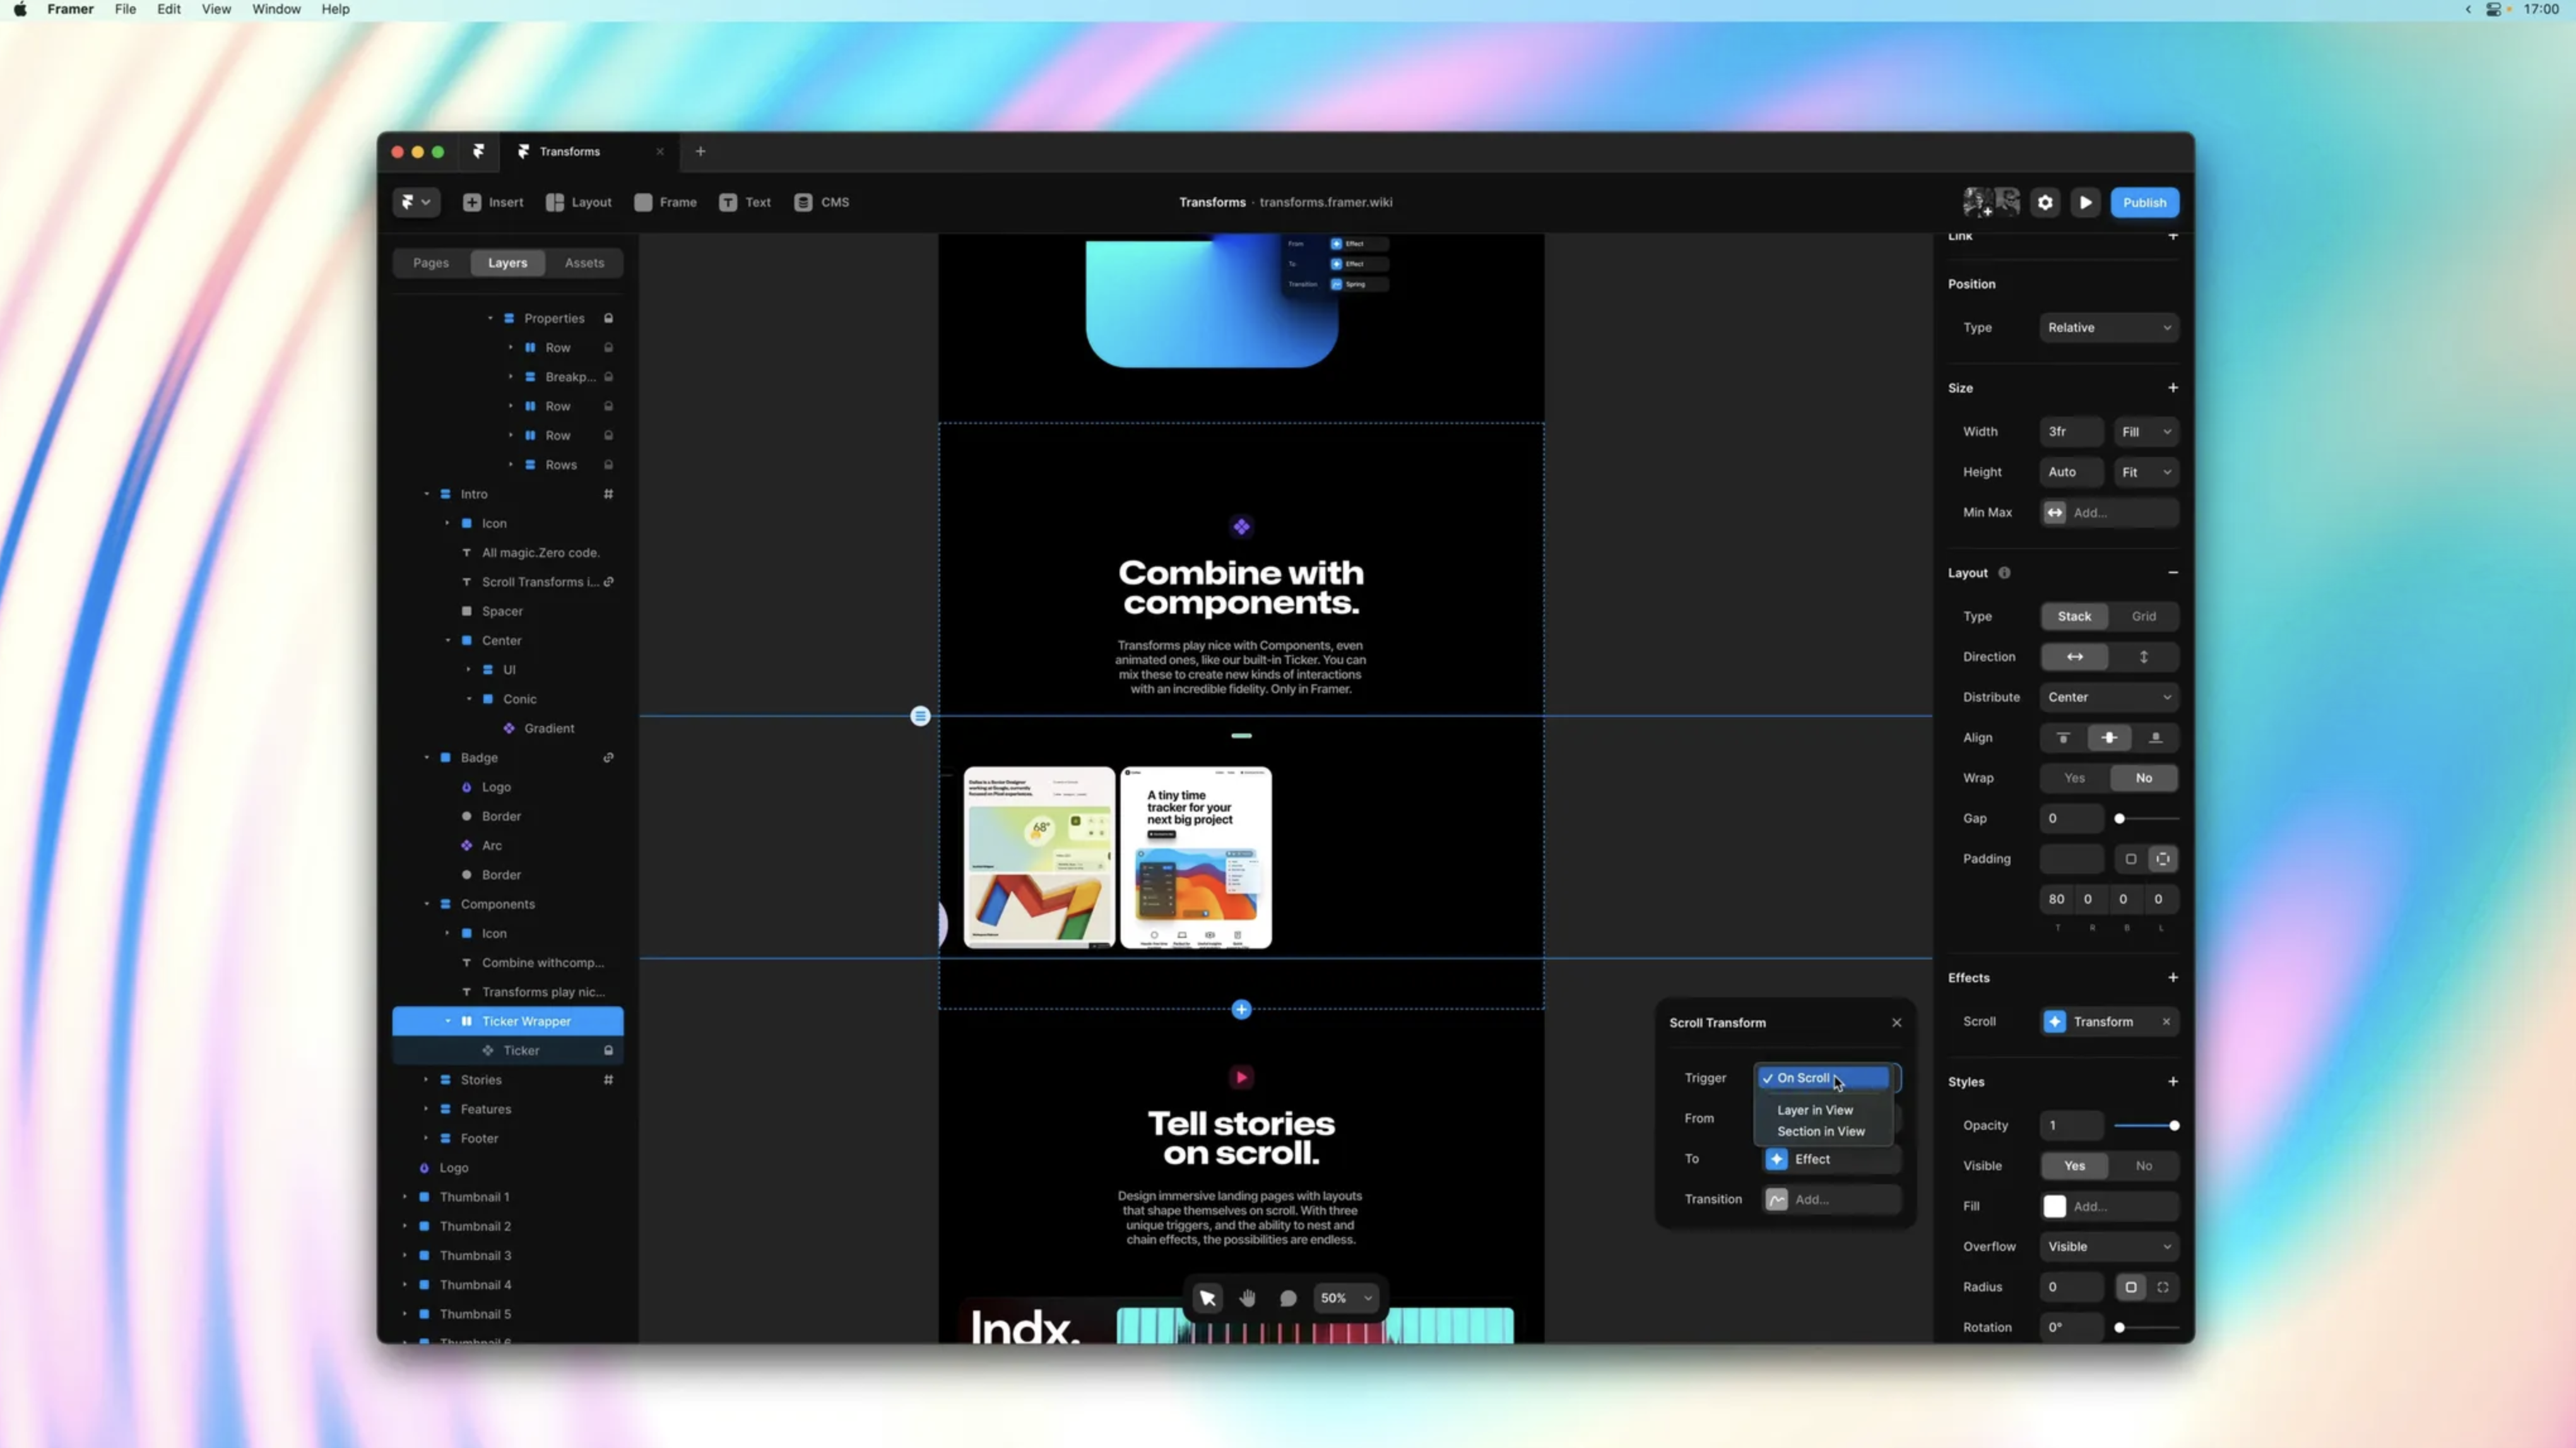The width and height of the screenshot is (2576, 1448).
Task: Open project settings gear icon
Action: click(2045, 202)
